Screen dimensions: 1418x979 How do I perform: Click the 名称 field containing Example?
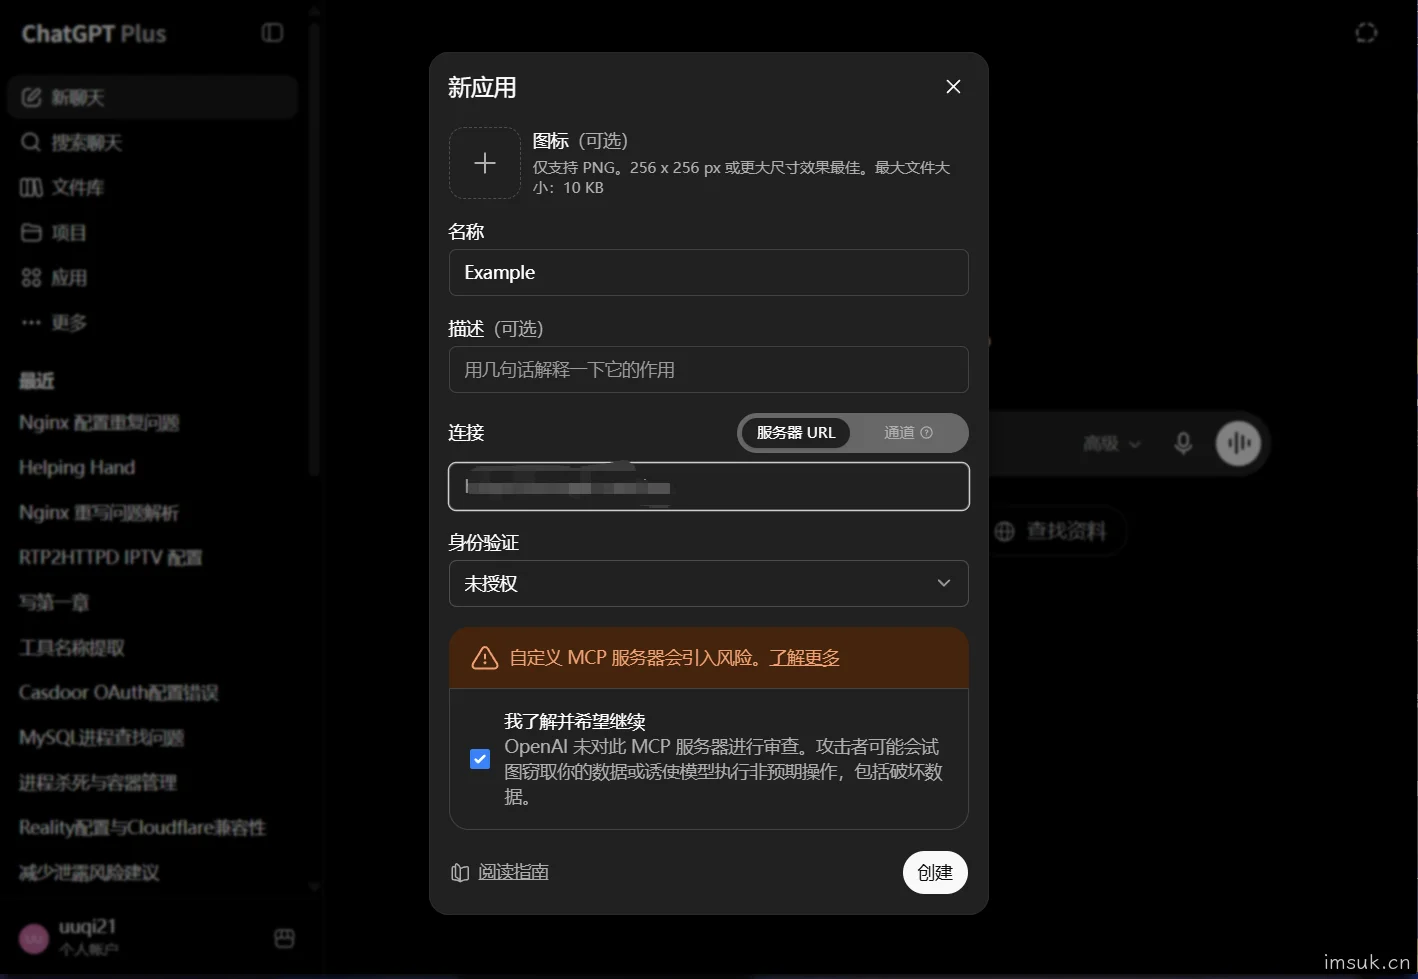709,272
